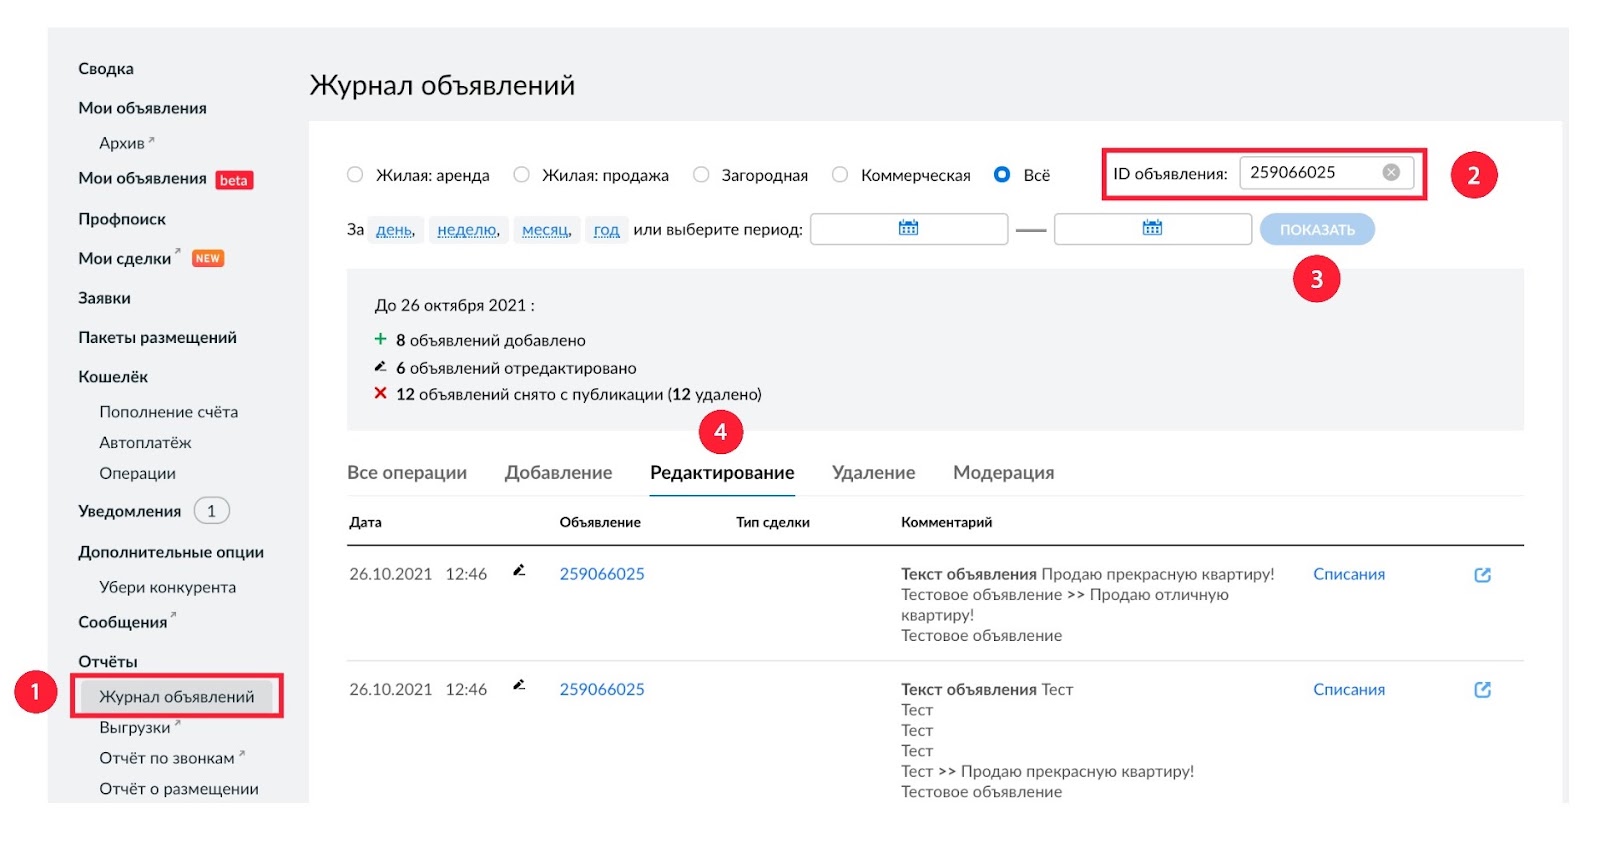Open Списания link in the first row
This screenshot has width=1600, height=843.
(1349, 574)
